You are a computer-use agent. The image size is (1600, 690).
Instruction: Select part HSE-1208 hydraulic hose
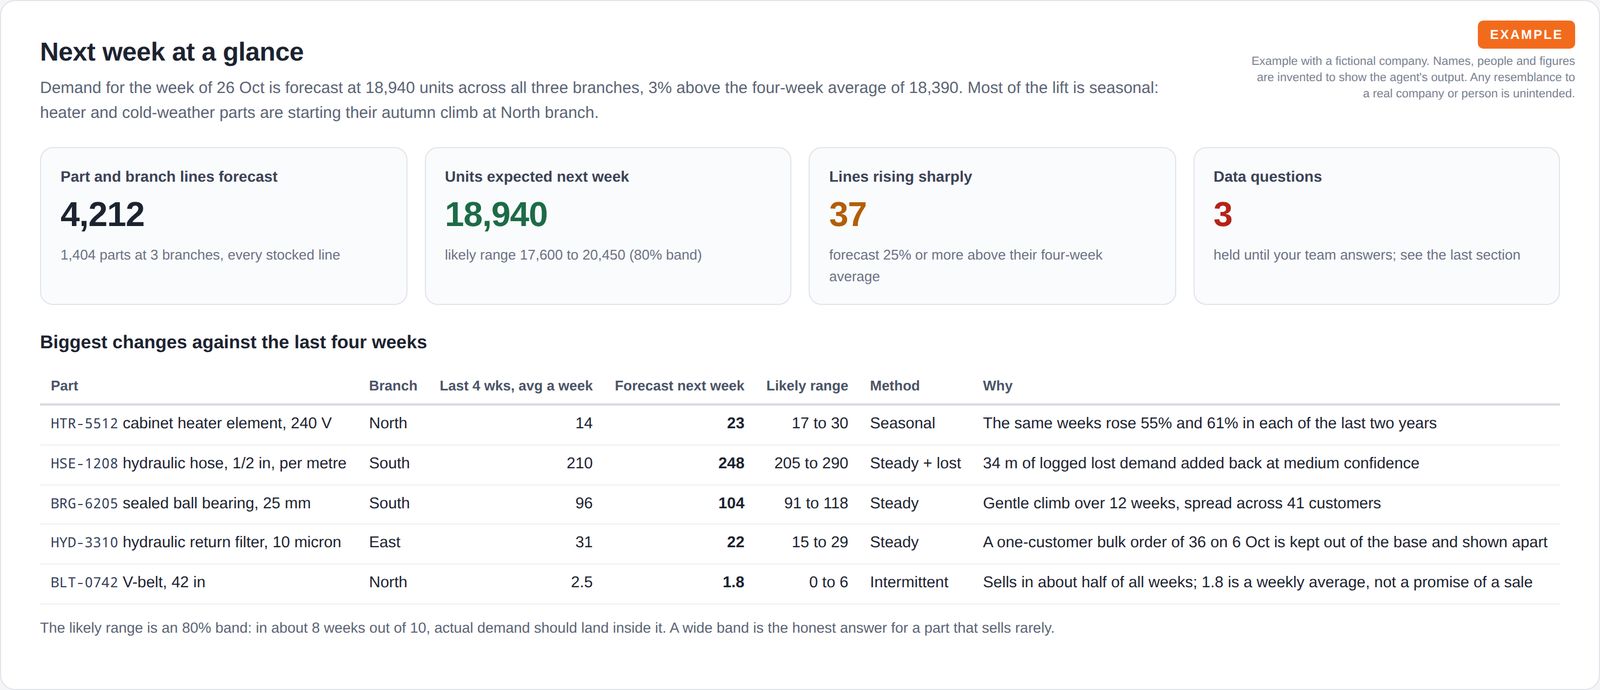198,464
